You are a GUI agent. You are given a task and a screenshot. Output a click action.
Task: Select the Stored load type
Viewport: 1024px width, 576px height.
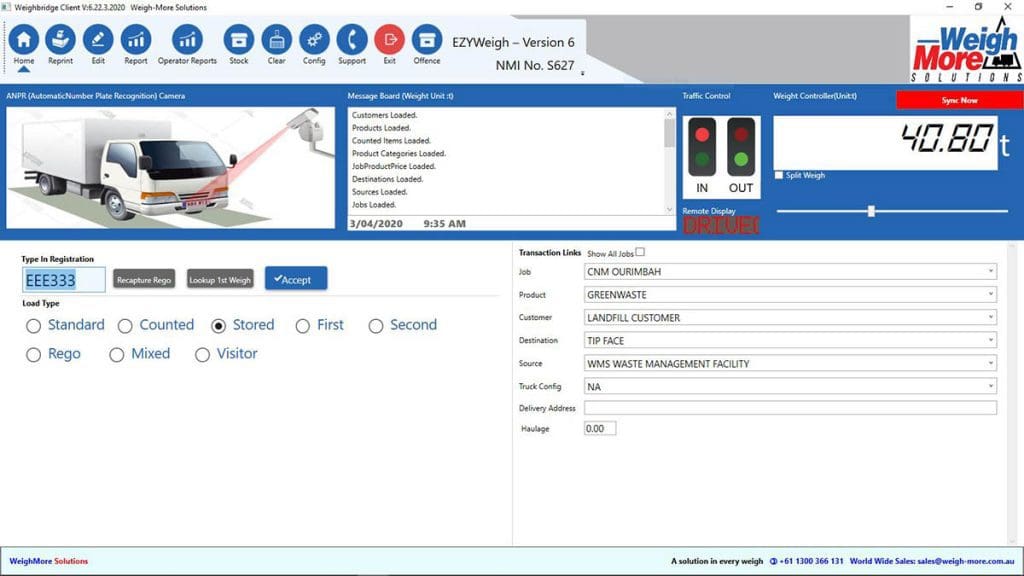tap(219, 326)
